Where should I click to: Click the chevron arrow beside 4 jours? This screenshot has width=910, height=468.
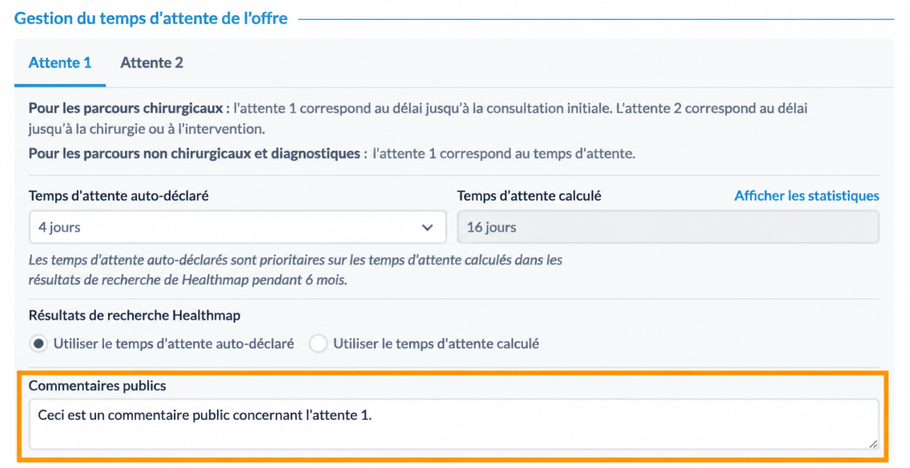(x=427, y=228)
